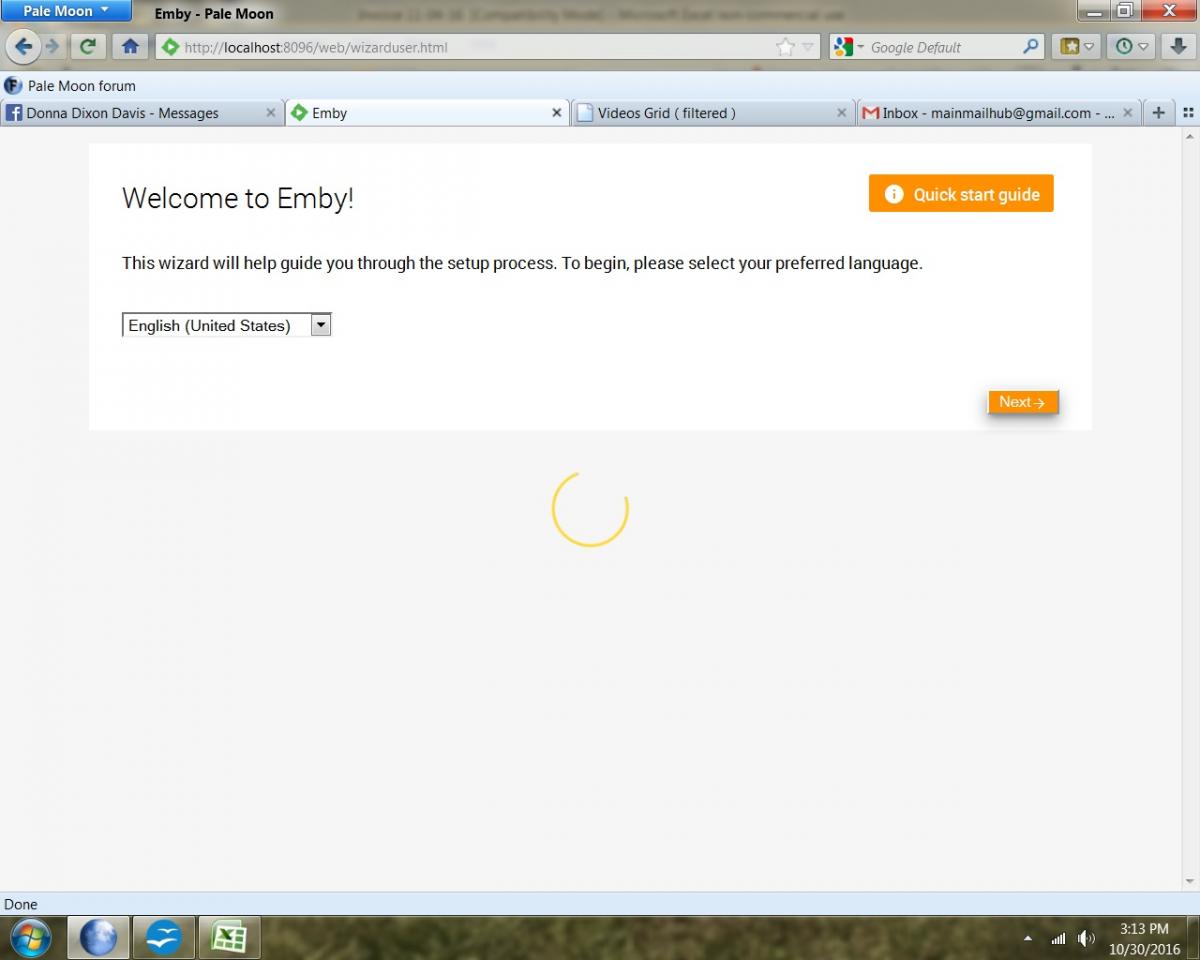Click the Quick start guide button
This screenshot has width=1200, height=960.
coord(961,194)
